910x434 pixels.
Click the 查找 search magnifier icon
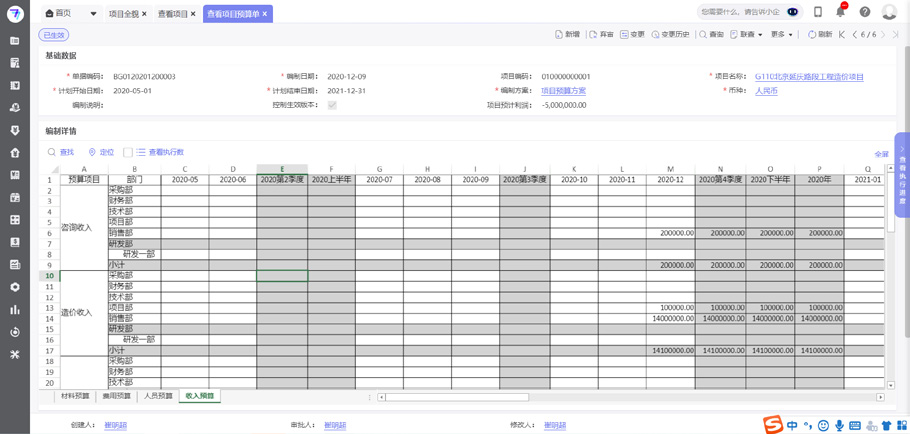click(52, 152)
